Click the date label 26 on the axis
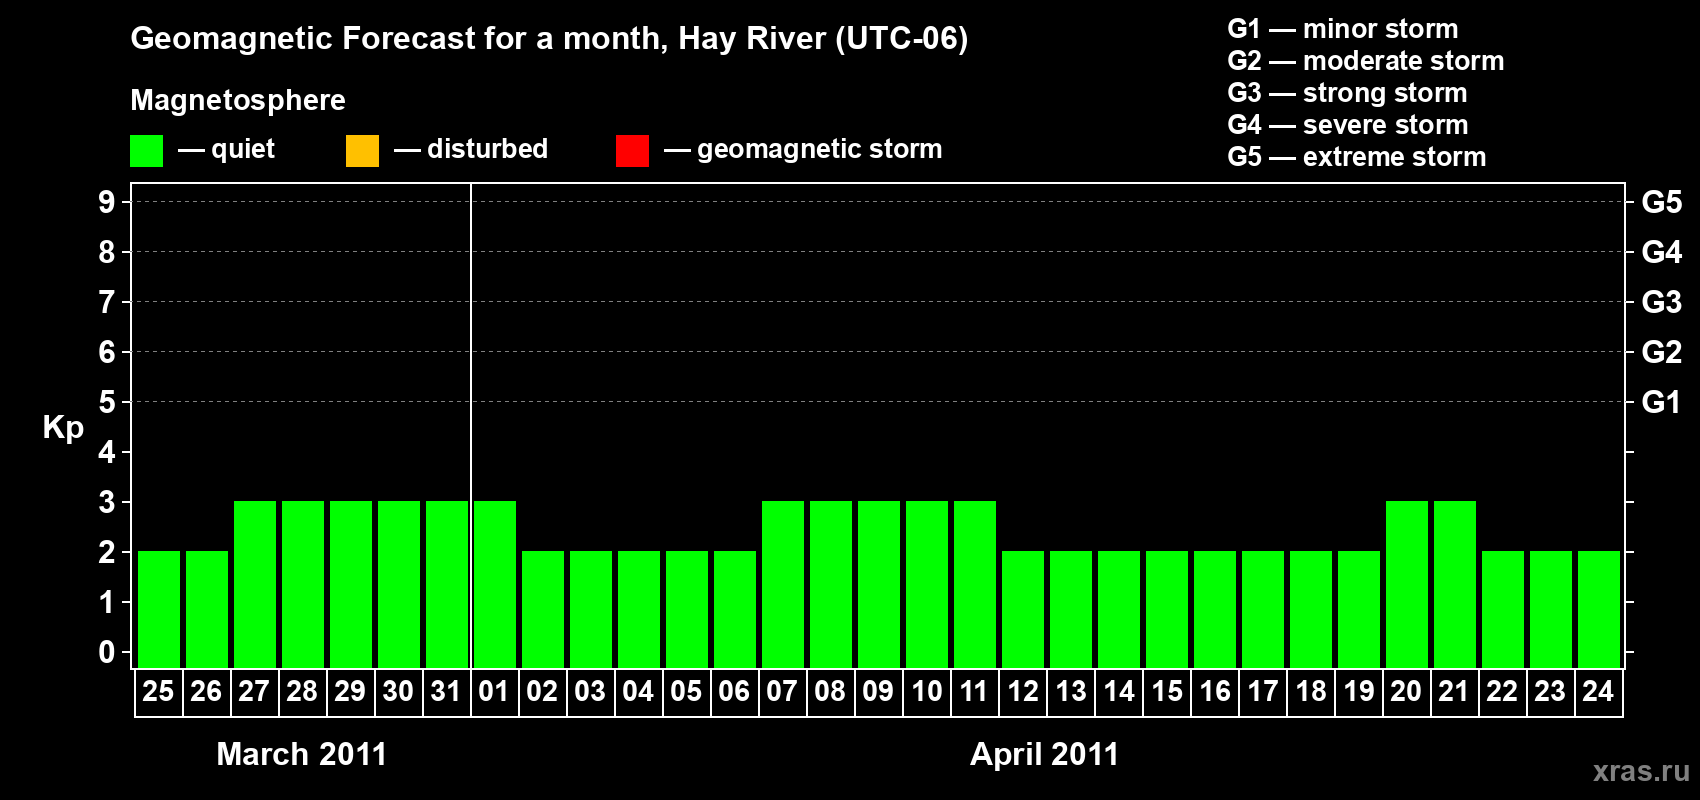 (206, 691)
